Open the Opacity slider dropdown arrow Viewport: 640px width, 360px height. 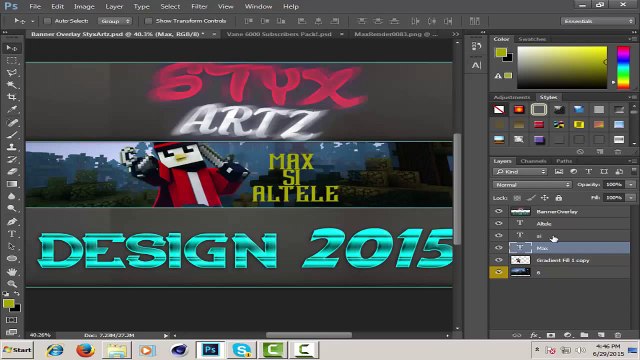[x=631, y=185]
